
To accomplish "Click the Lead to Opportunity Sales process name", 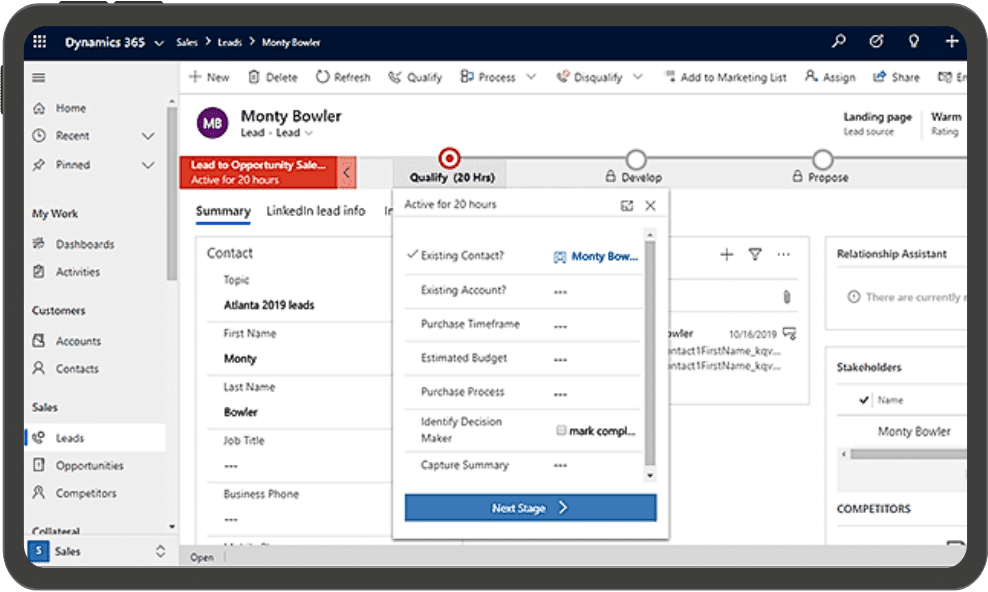I will [x=258, y=165].
